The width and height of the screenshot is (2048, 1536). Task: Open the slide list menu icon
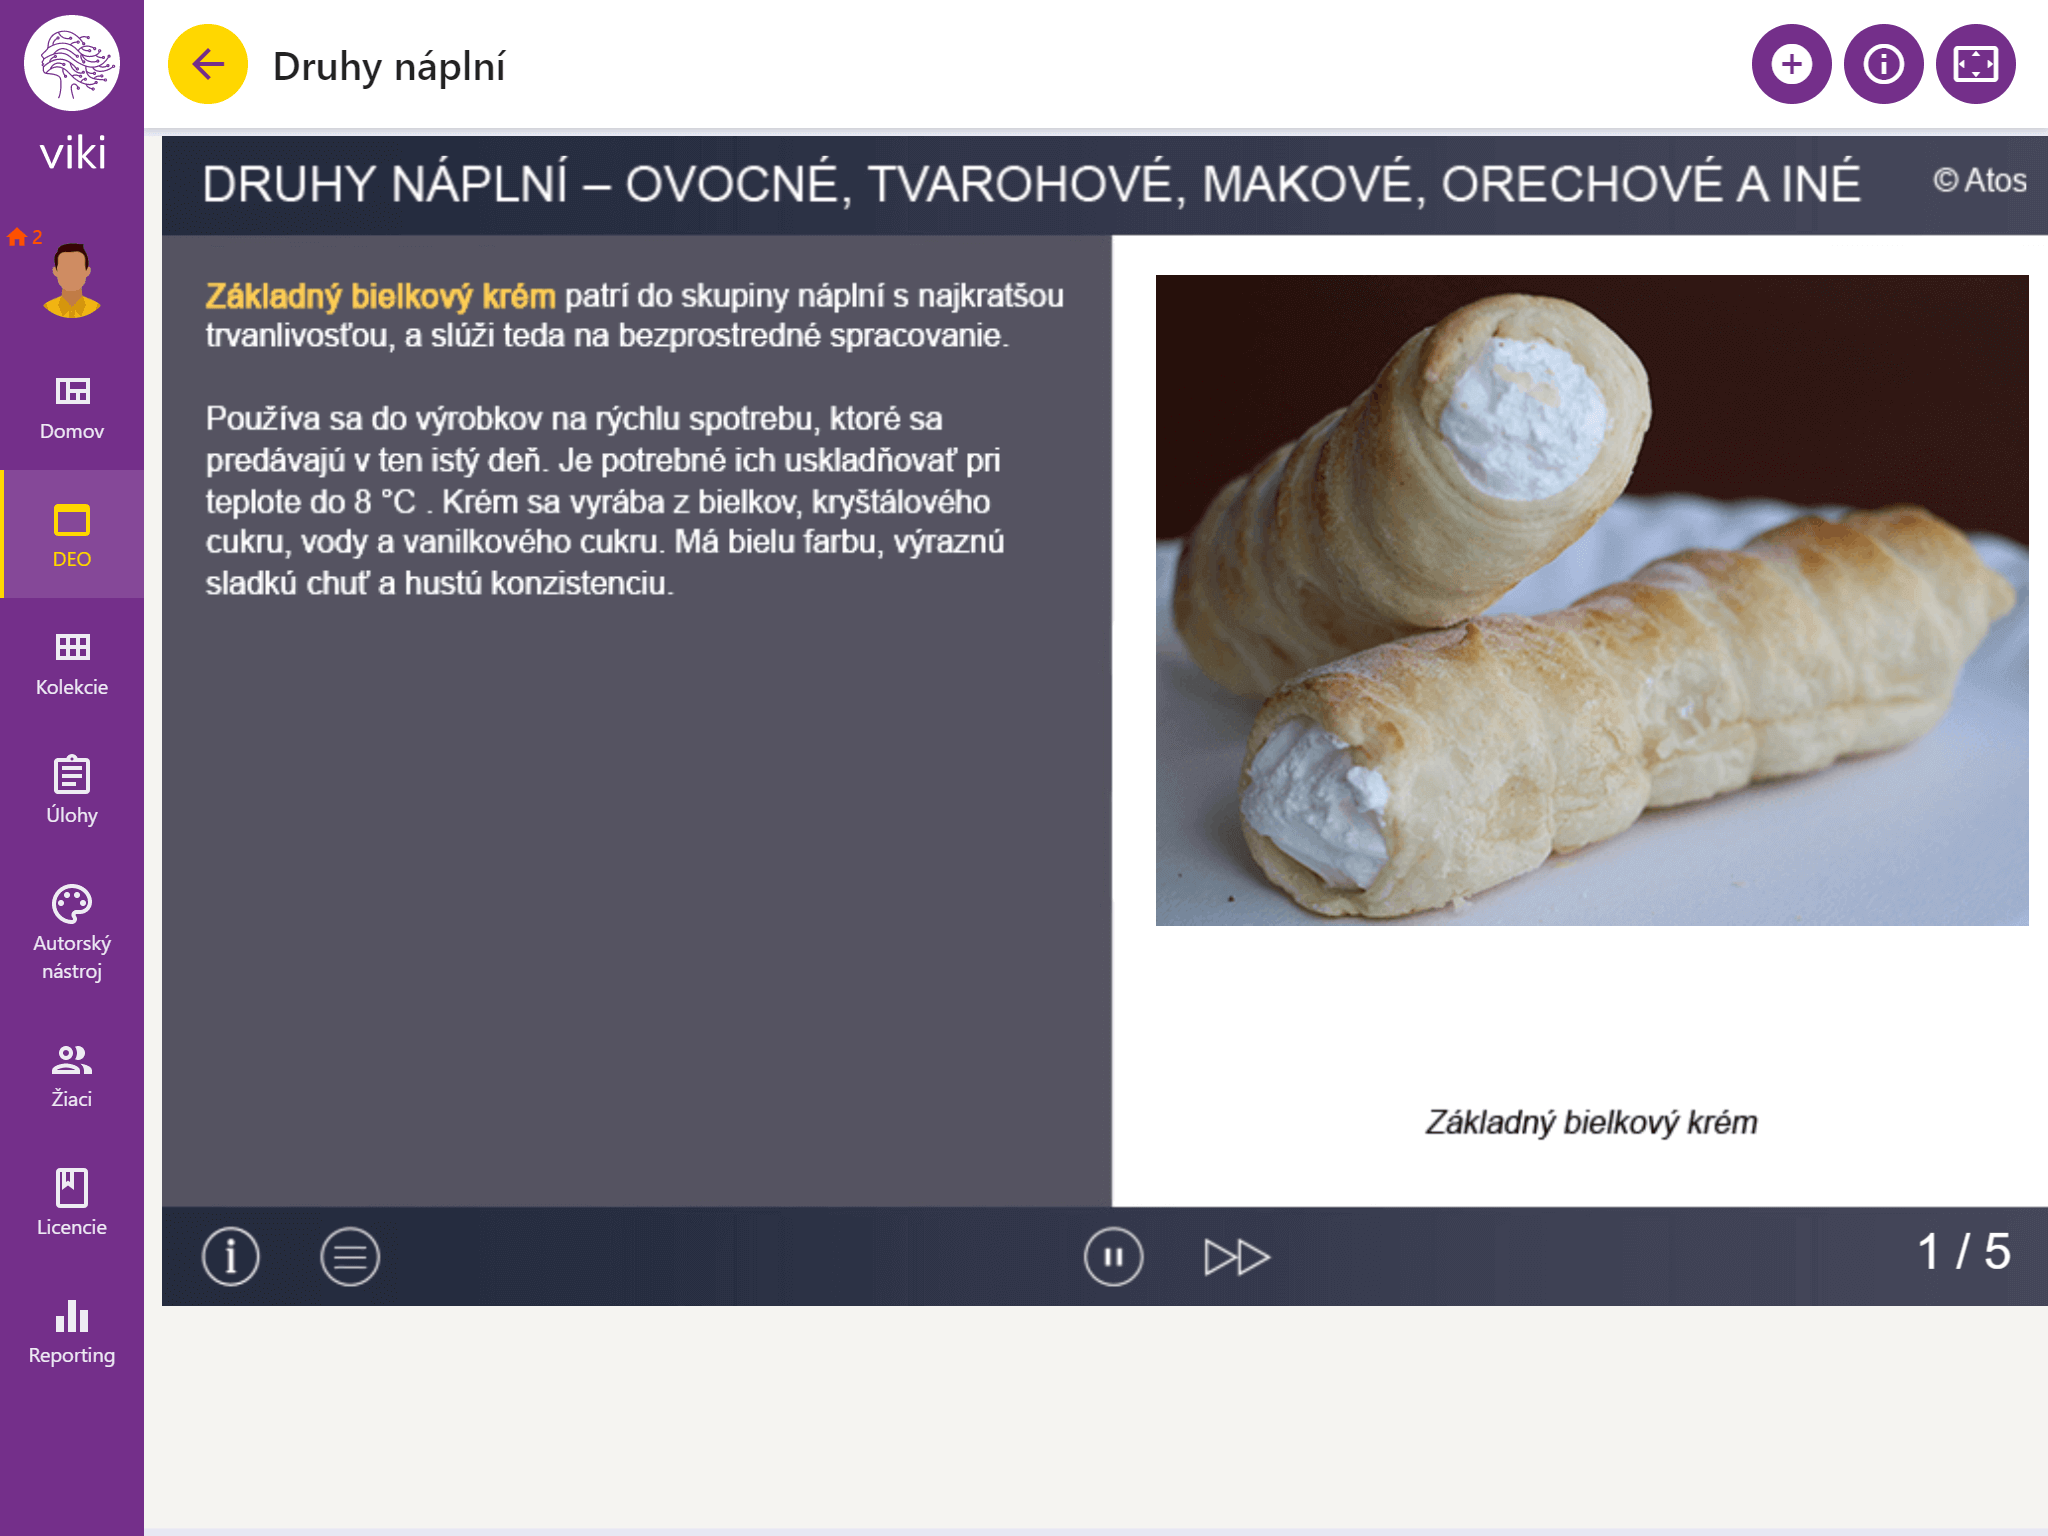click(350, 1256)
